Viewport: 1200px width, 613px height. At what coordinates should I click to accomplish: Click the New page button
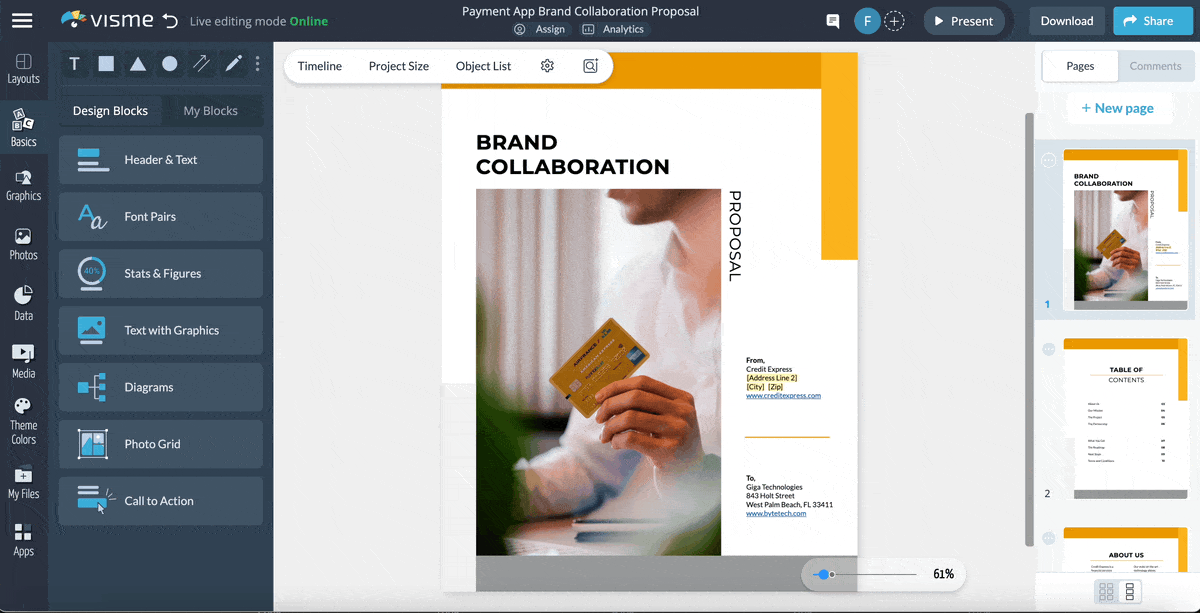coord(1119,108)
